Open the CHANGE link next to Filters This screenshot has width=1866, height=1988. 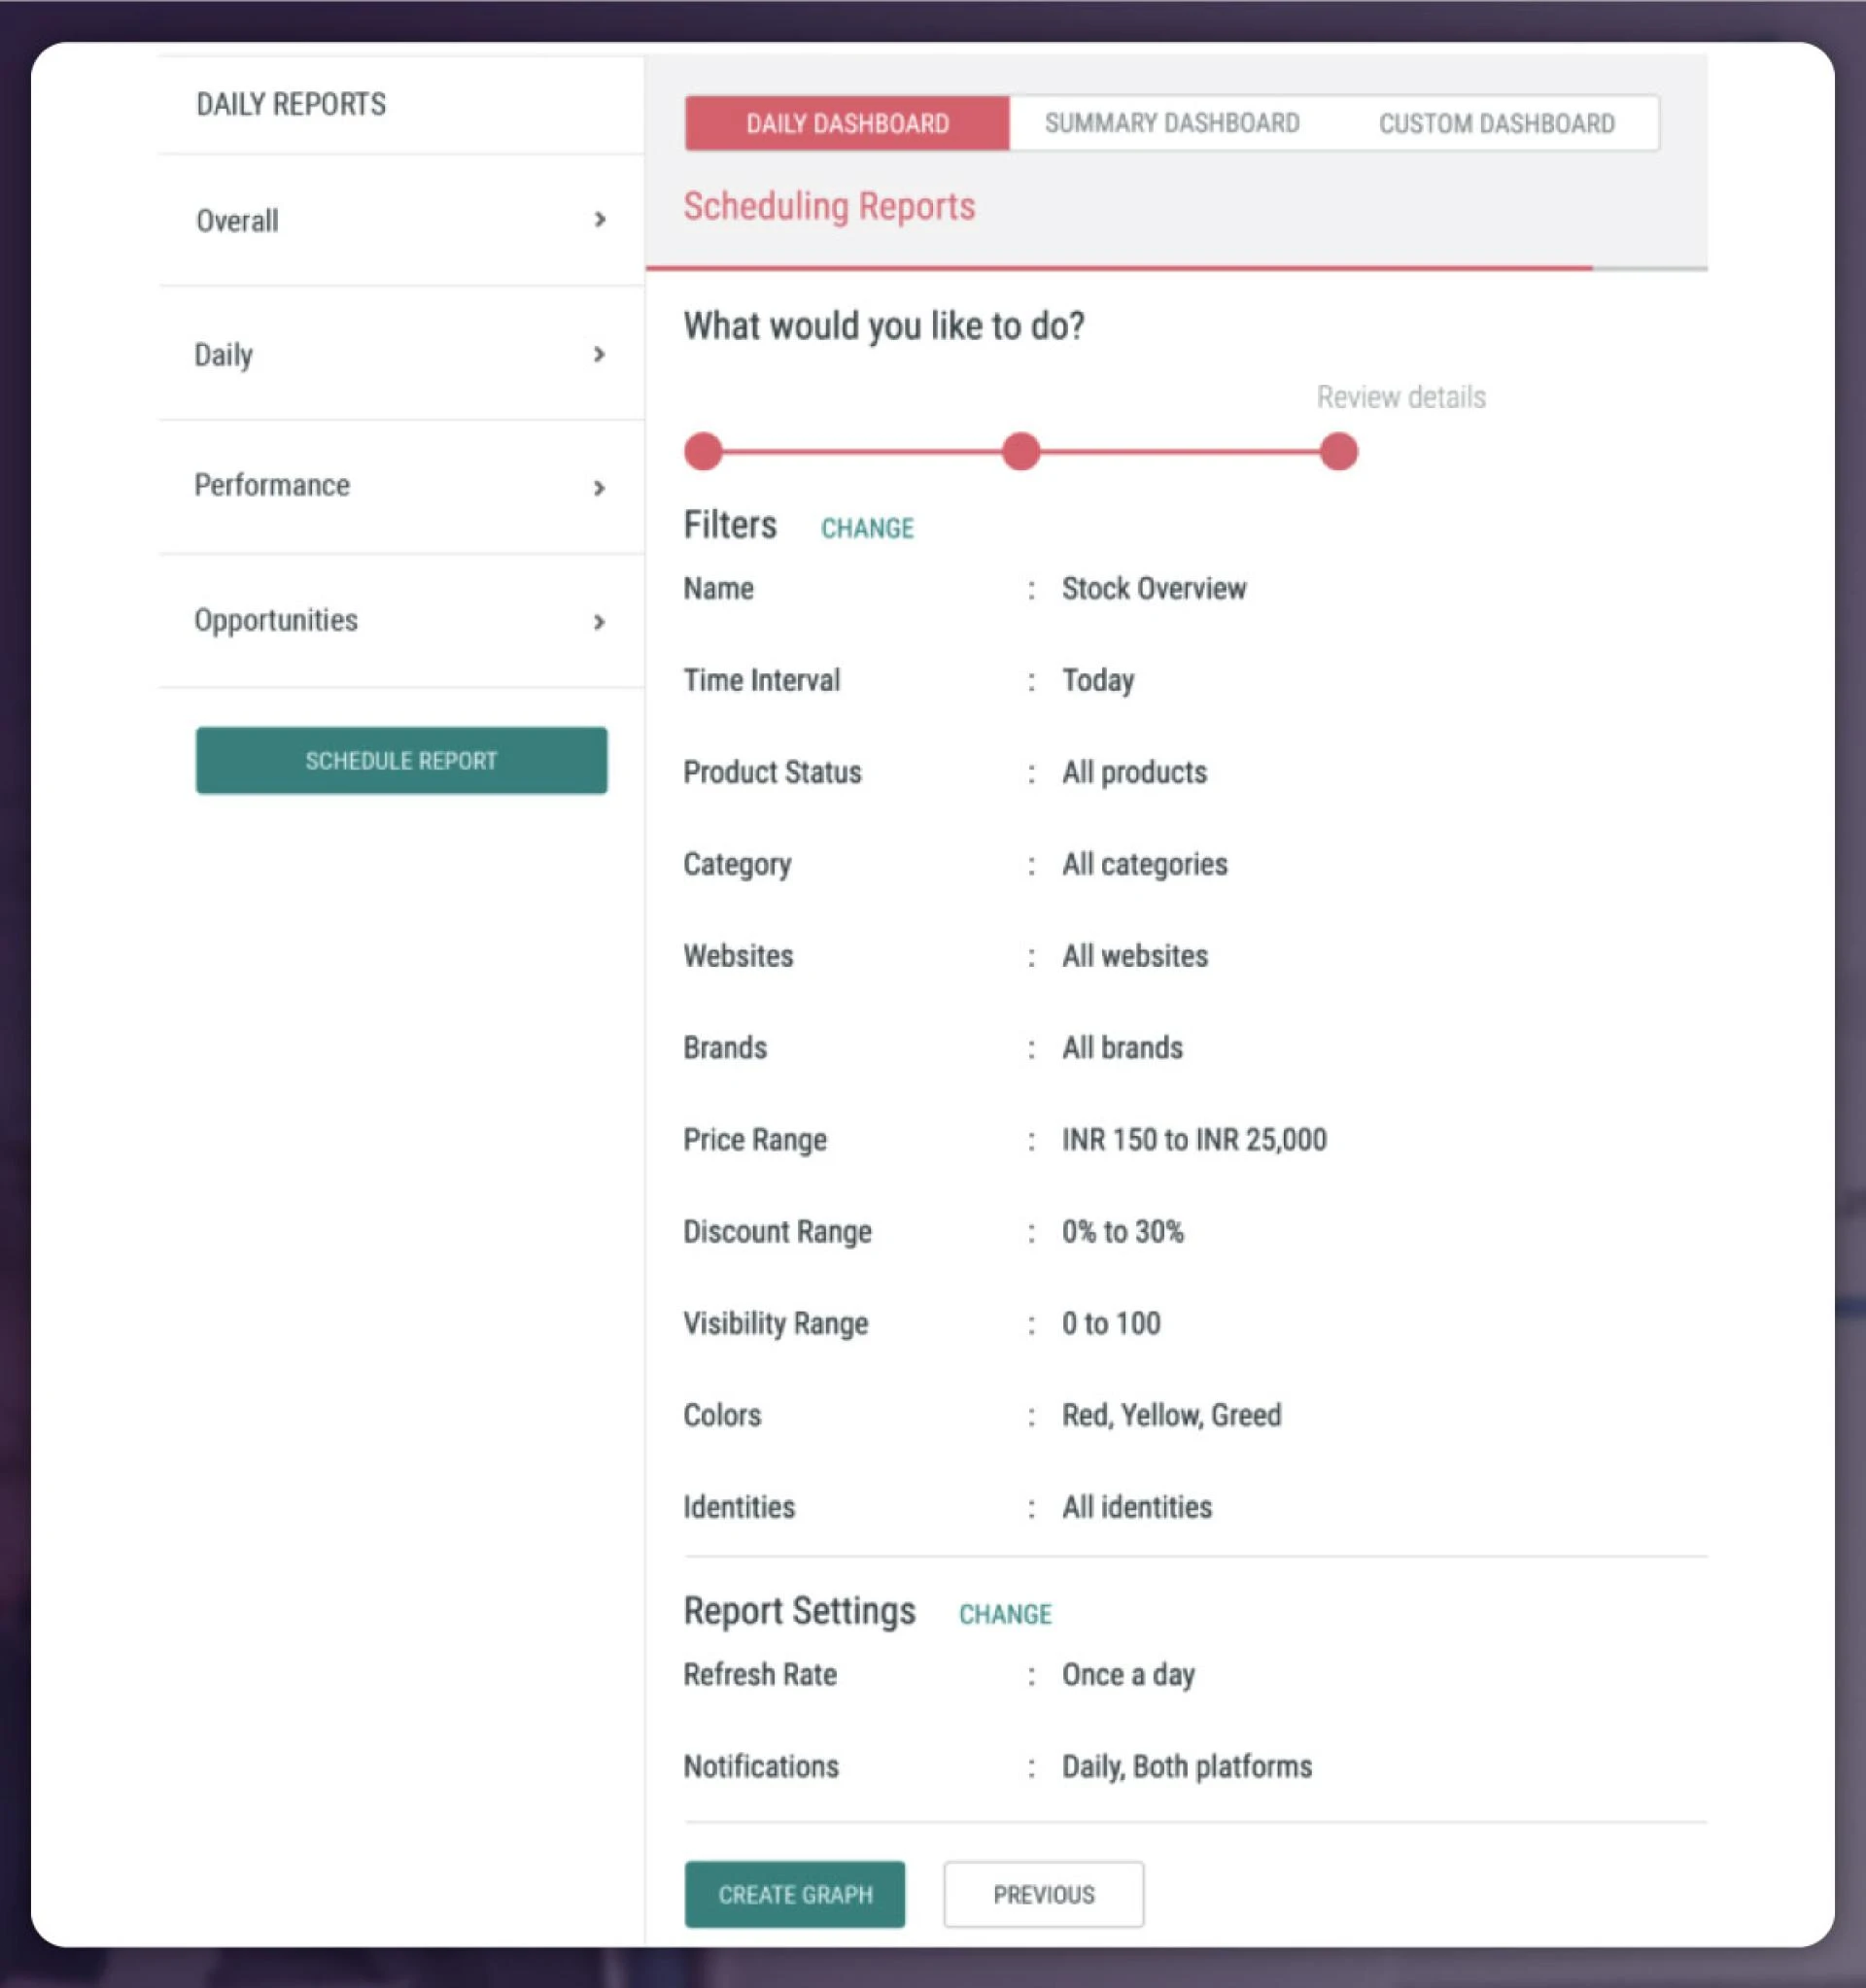pyautogui.click(x=866, y=528)
